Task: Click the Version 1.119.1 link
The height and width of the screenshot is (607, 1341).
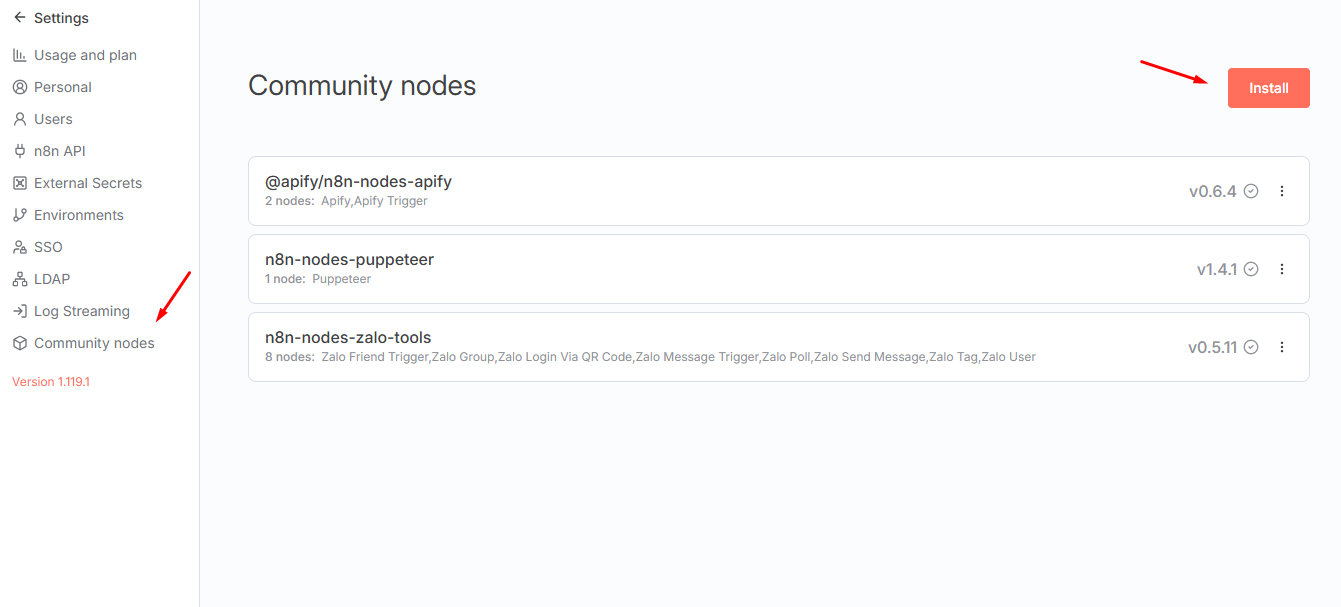Action: pos(51,382)
